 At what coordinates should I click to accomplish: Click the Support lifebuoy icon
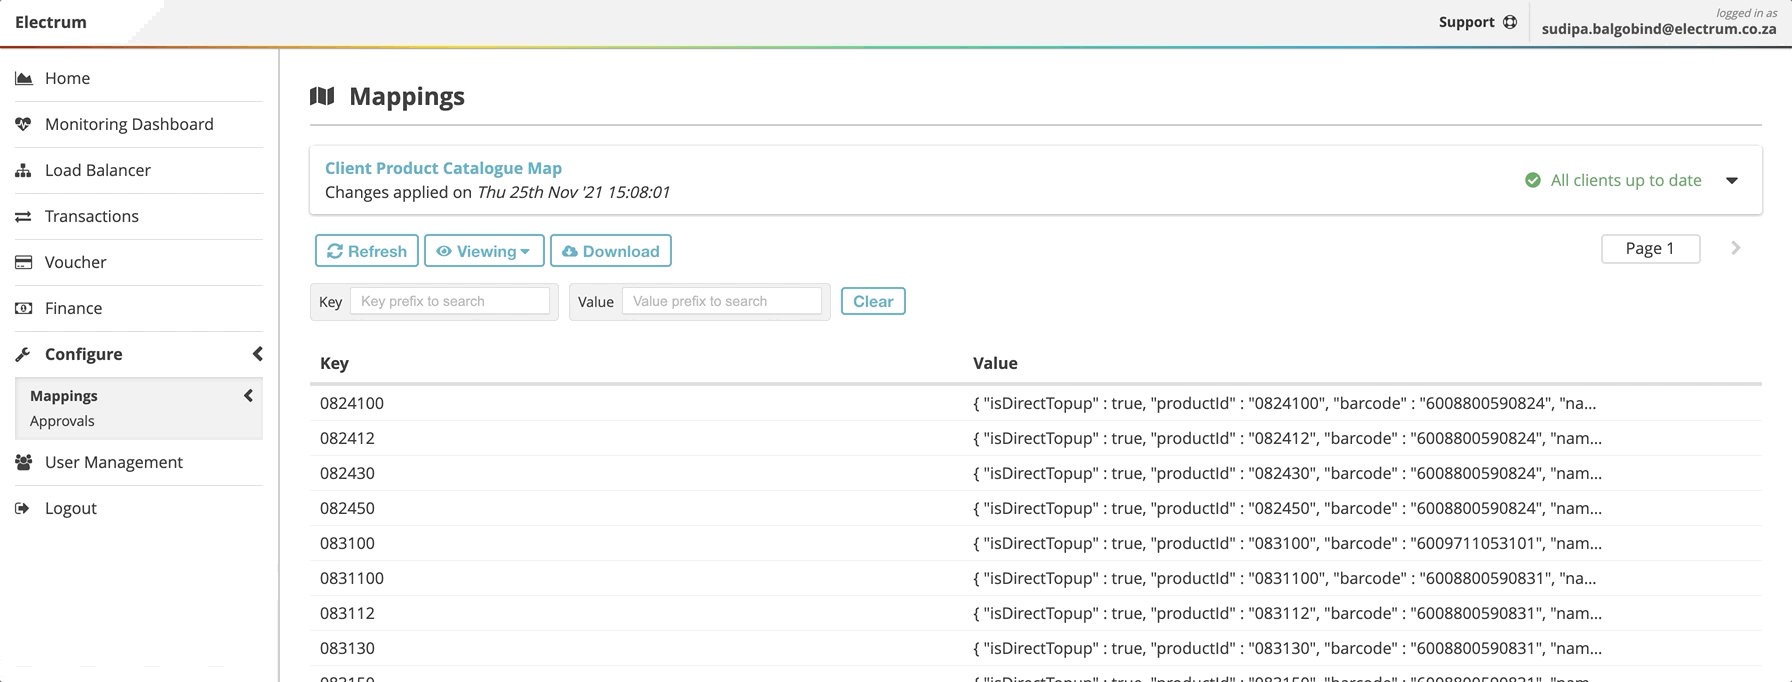1510,22
